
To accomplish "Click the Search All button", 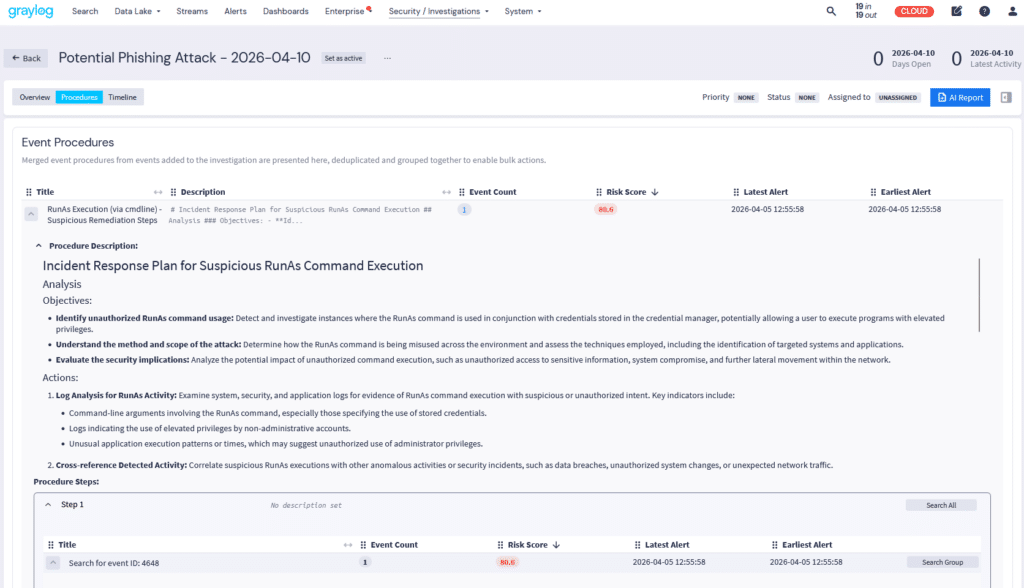I will click(x=941, y=505).
